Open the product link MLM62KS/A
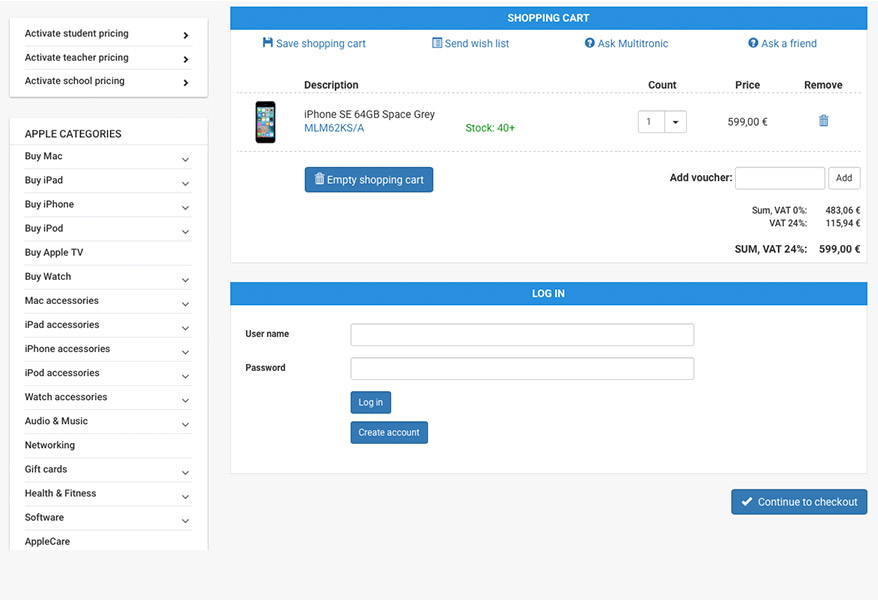878x600 pixels. [334, 128]
